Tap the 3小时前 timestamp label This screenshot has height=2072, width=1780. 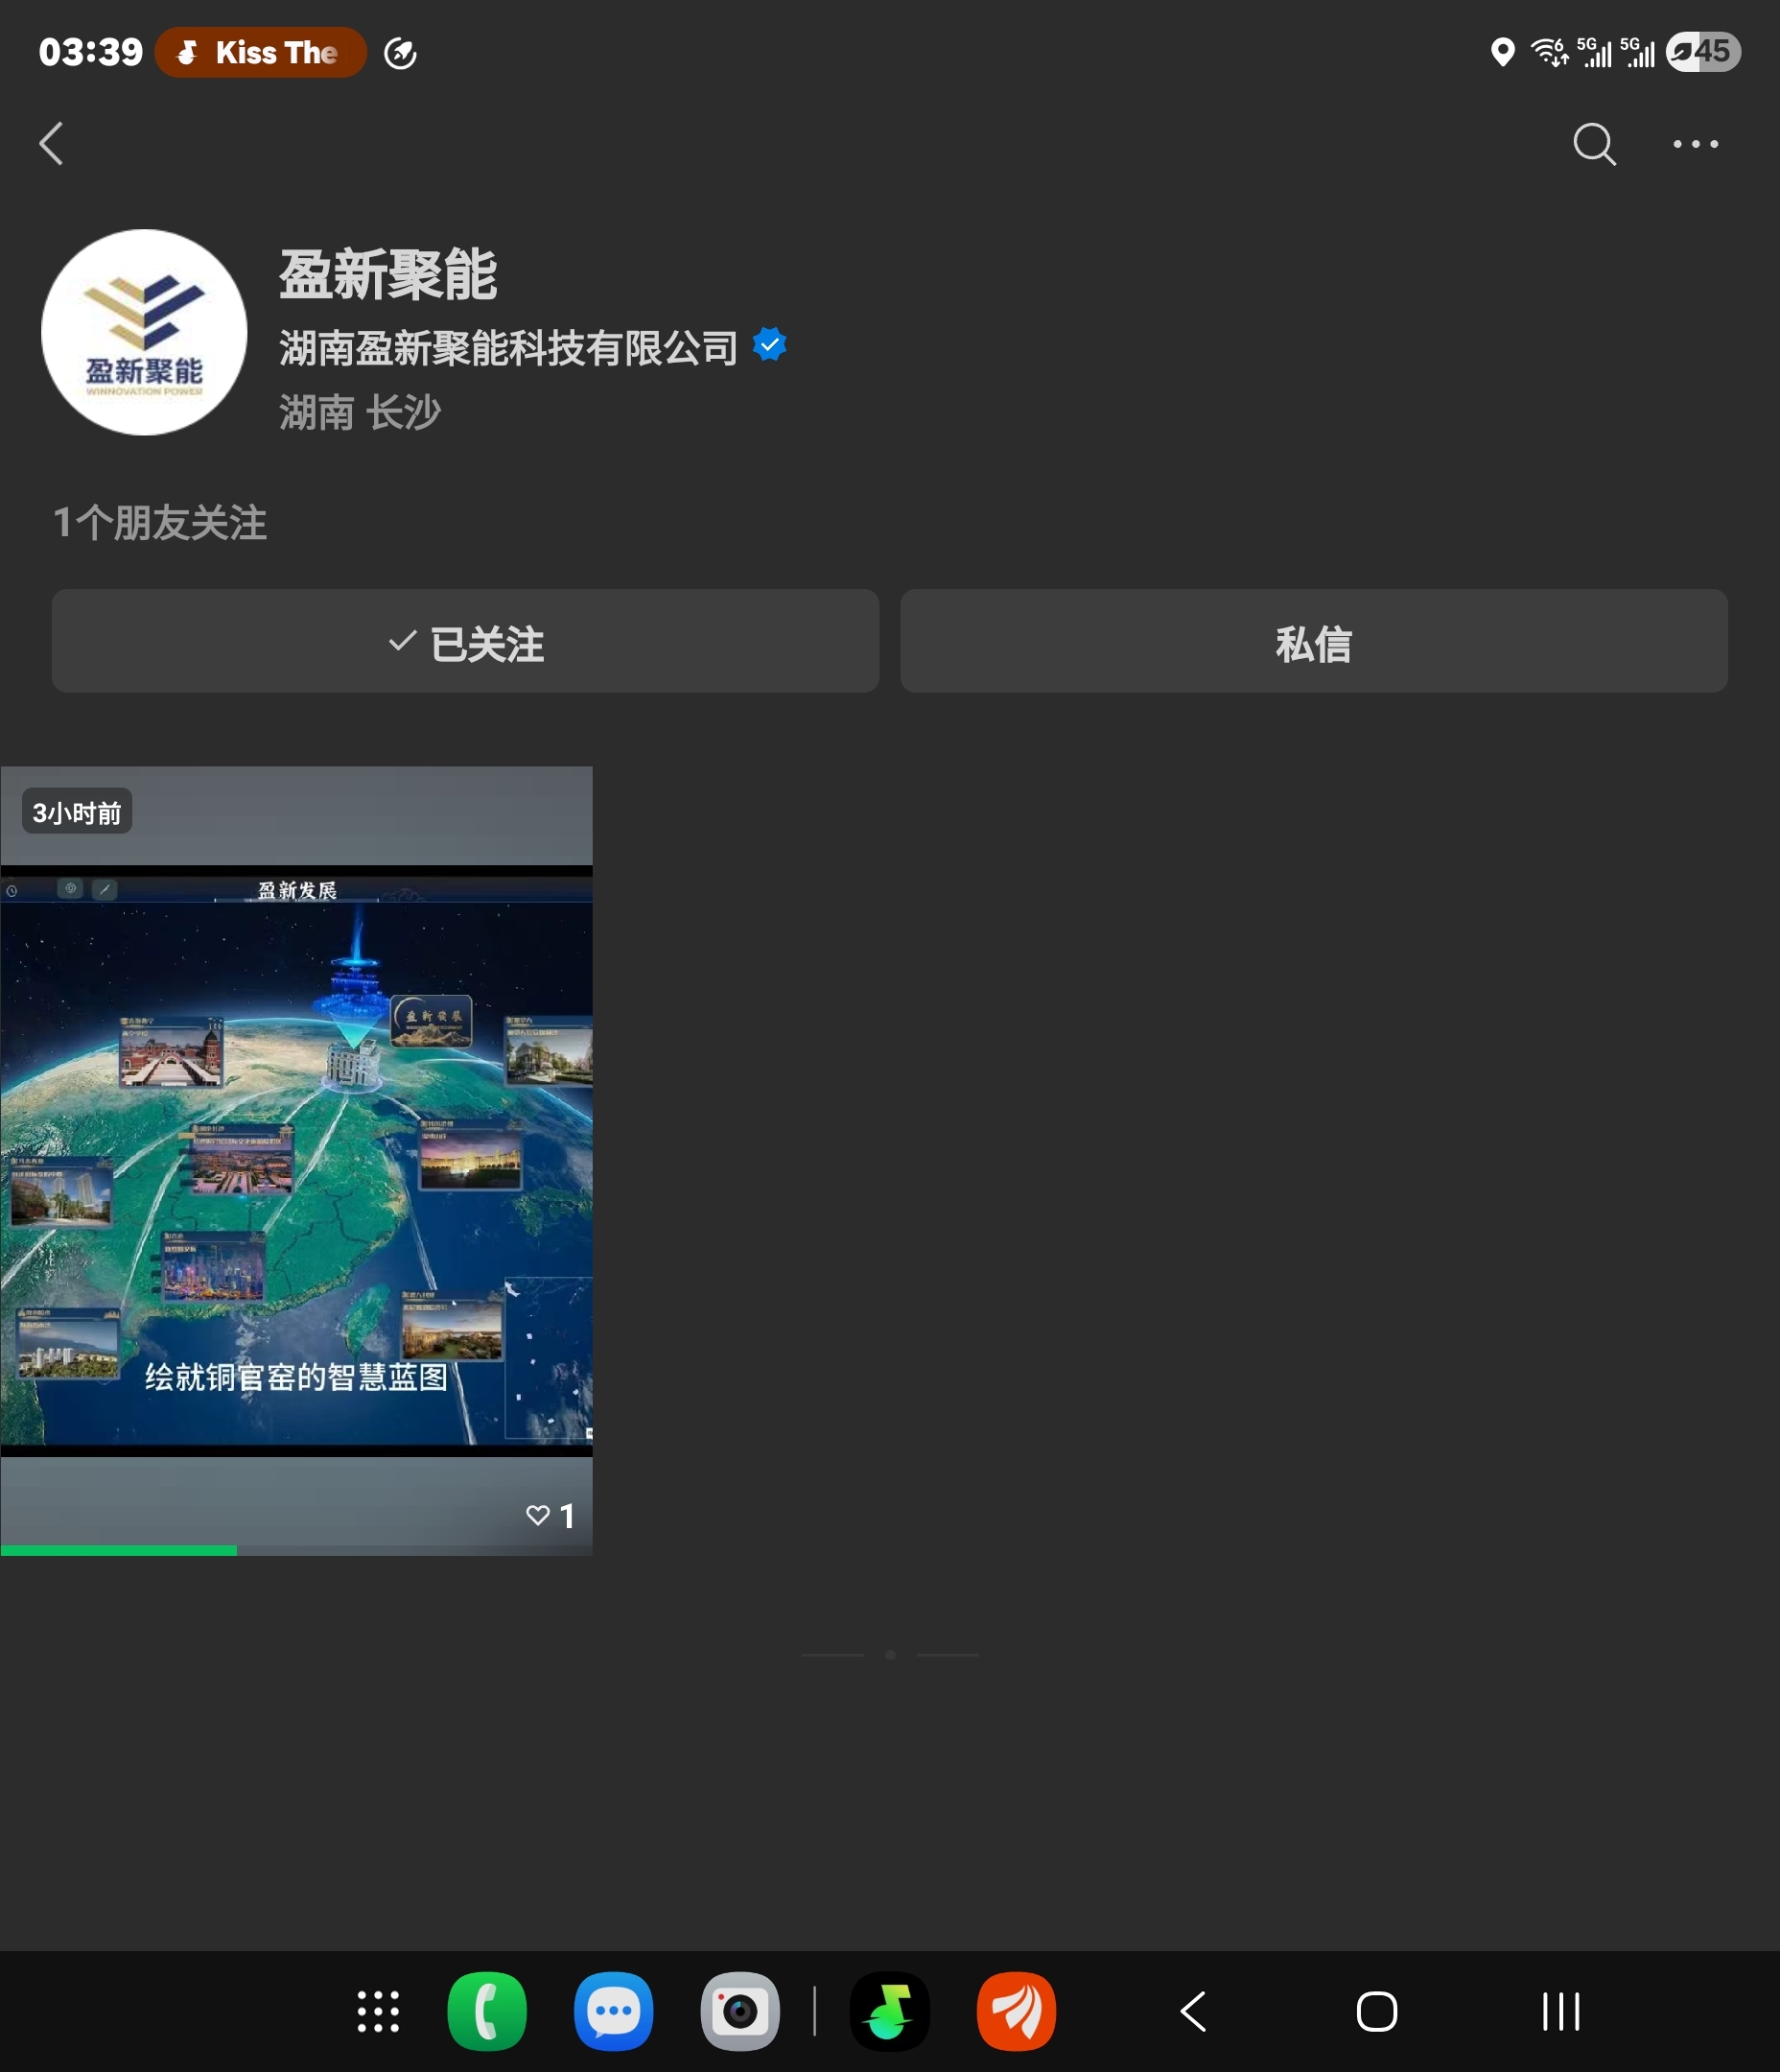[77, 812]
